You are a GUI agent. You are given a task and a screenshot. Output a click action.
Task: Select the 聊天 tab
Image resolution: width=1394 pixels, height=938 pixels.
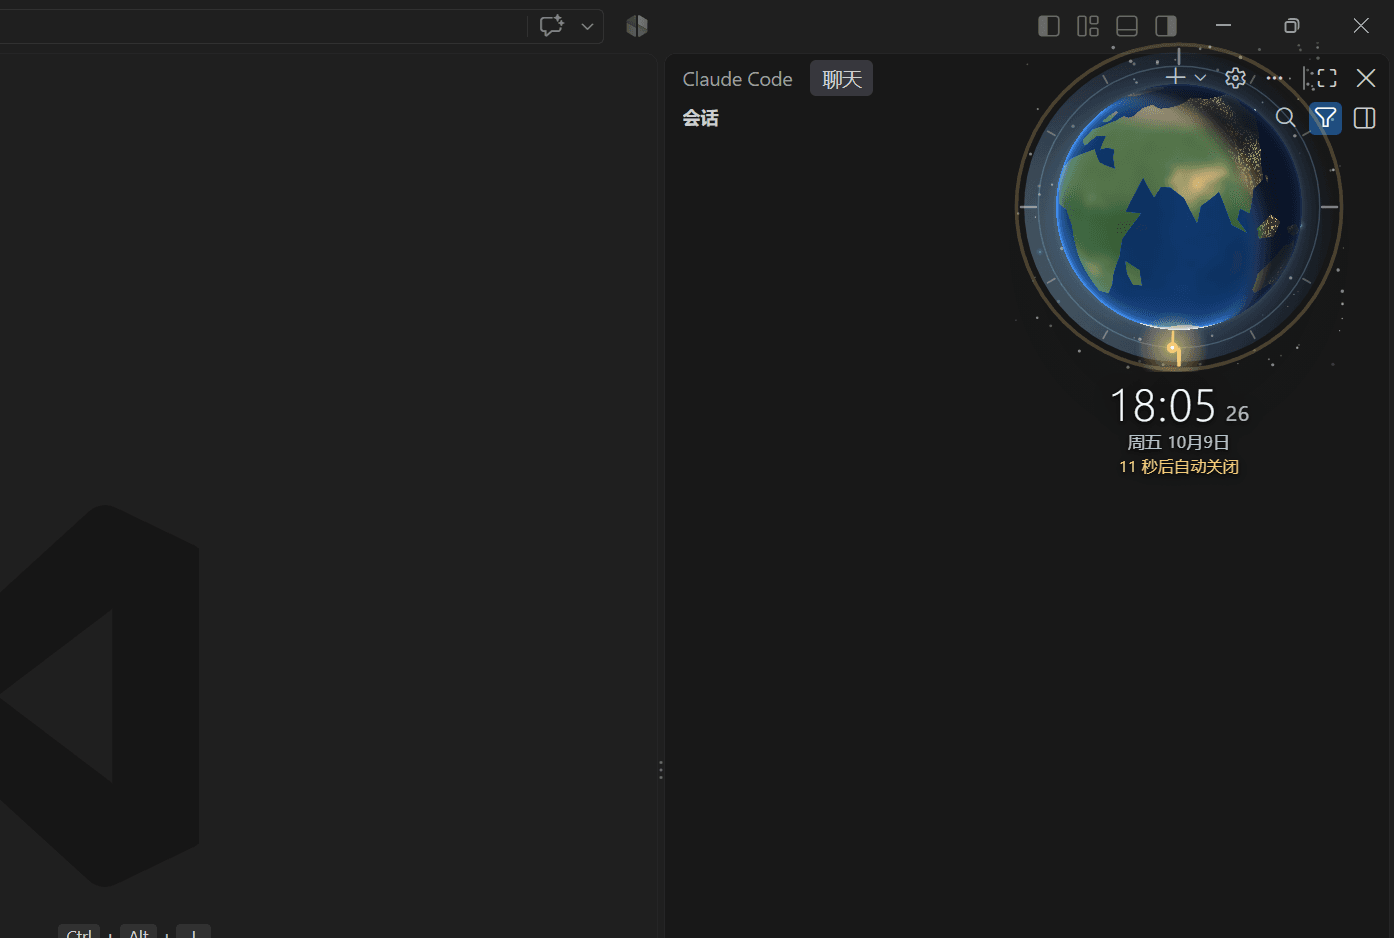pyautogui.click(x=842, y=79)
